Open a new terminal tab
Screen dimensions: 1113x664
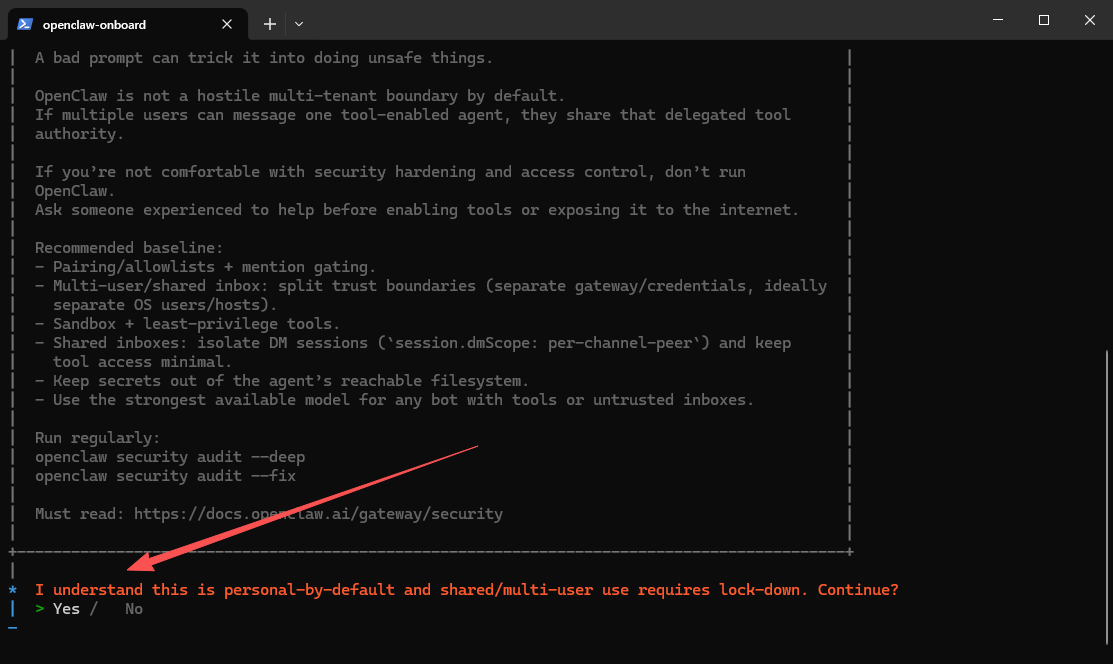pos(269,23)
